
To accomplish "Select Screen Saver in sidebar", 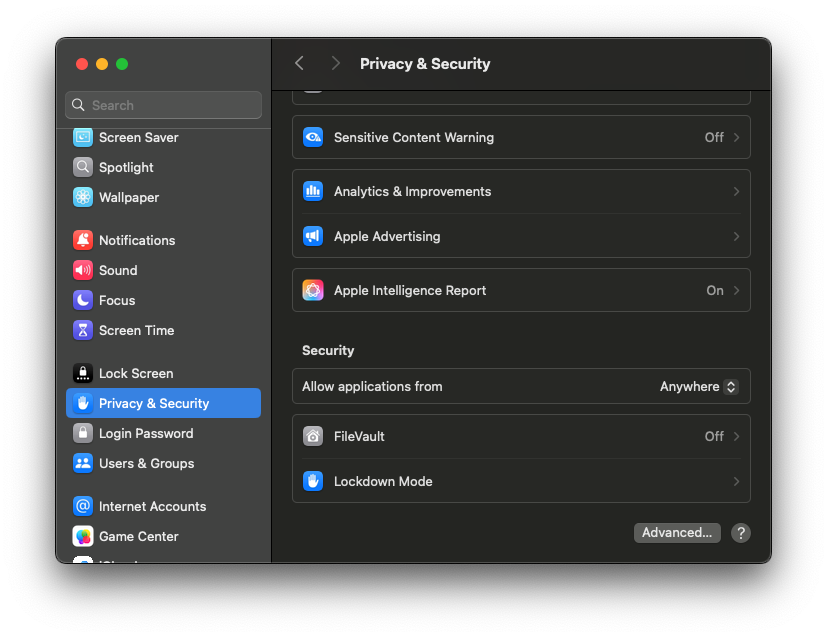I will pyautogui.click(x=164, y=138).
